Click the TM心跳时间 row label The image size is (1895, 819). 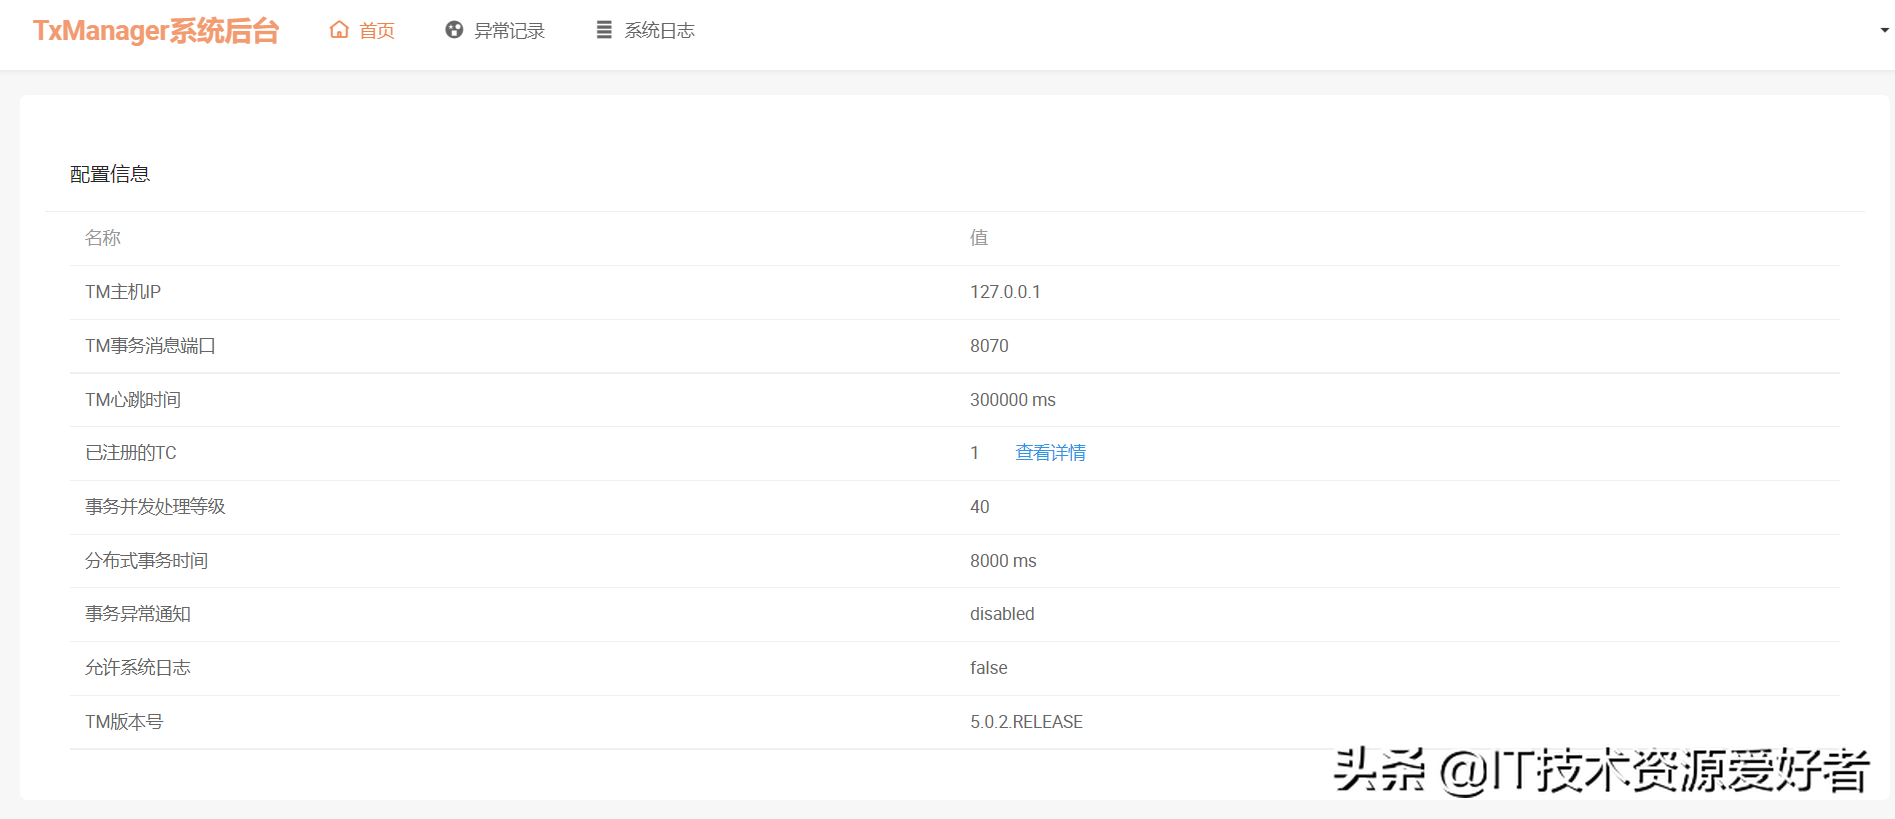[133, 400]
